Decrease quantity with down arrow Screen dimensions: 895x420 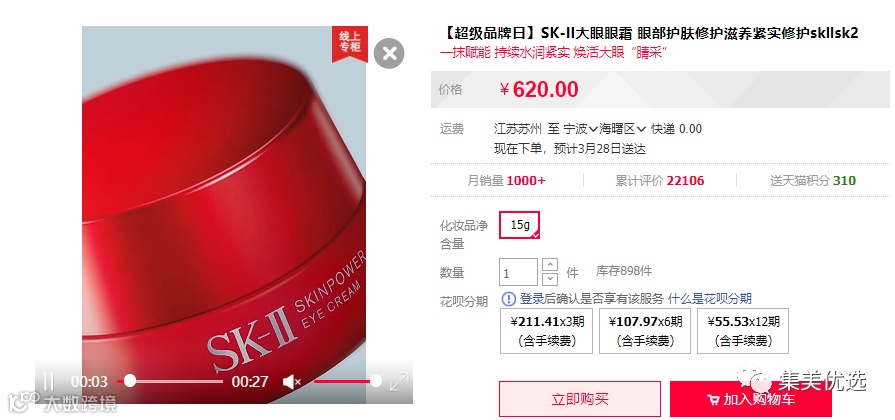[x=550, y=279]
